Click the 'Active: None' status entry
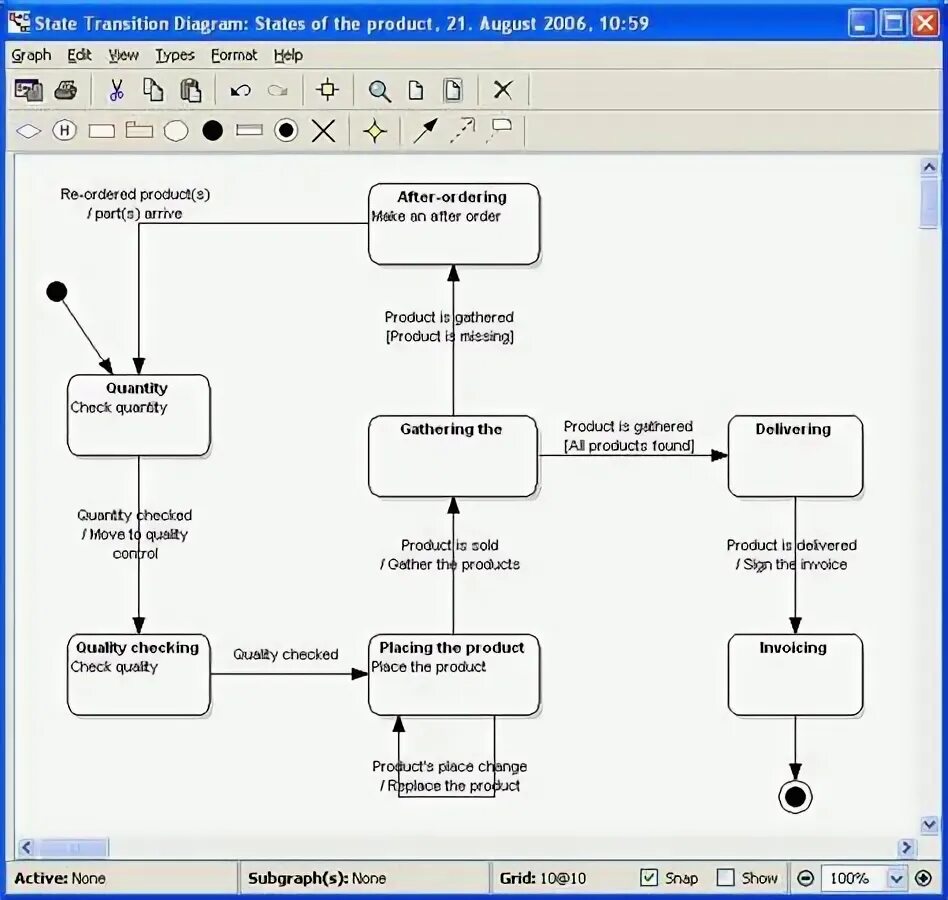948x900 pixels. (60, 878)
